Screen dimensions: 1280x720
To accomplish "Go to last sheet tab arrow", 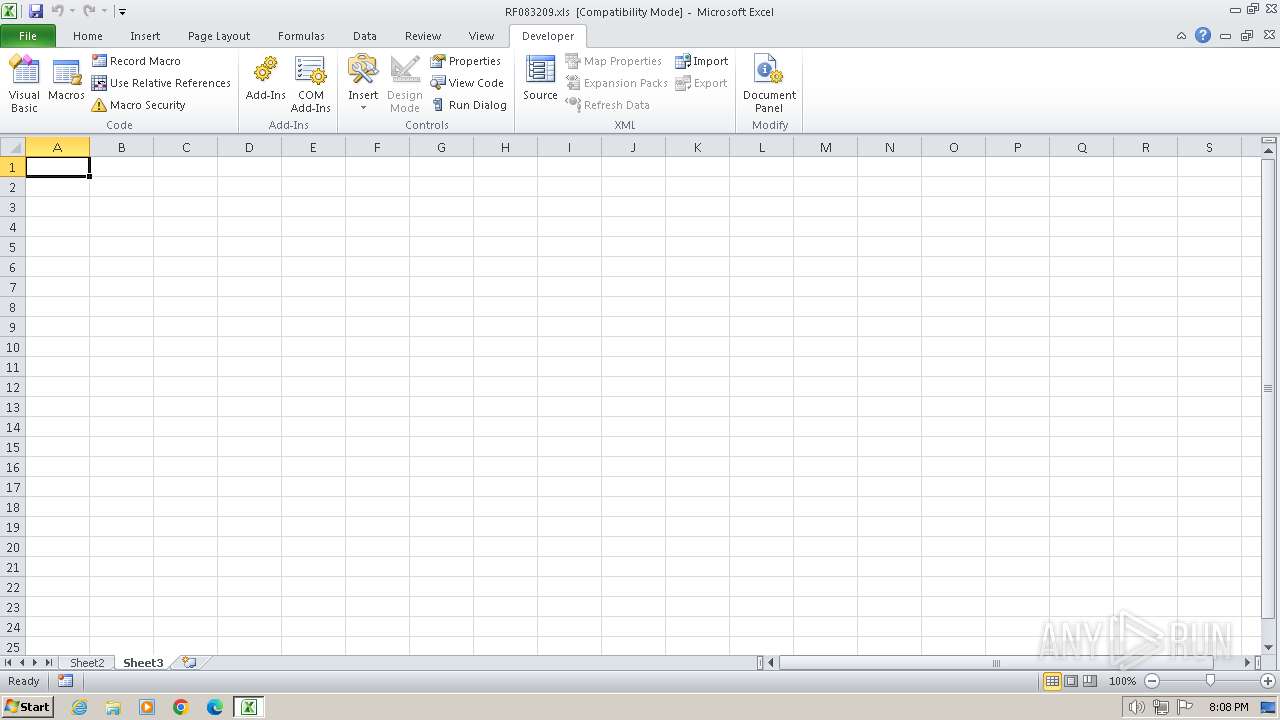I will coord(48,663).
